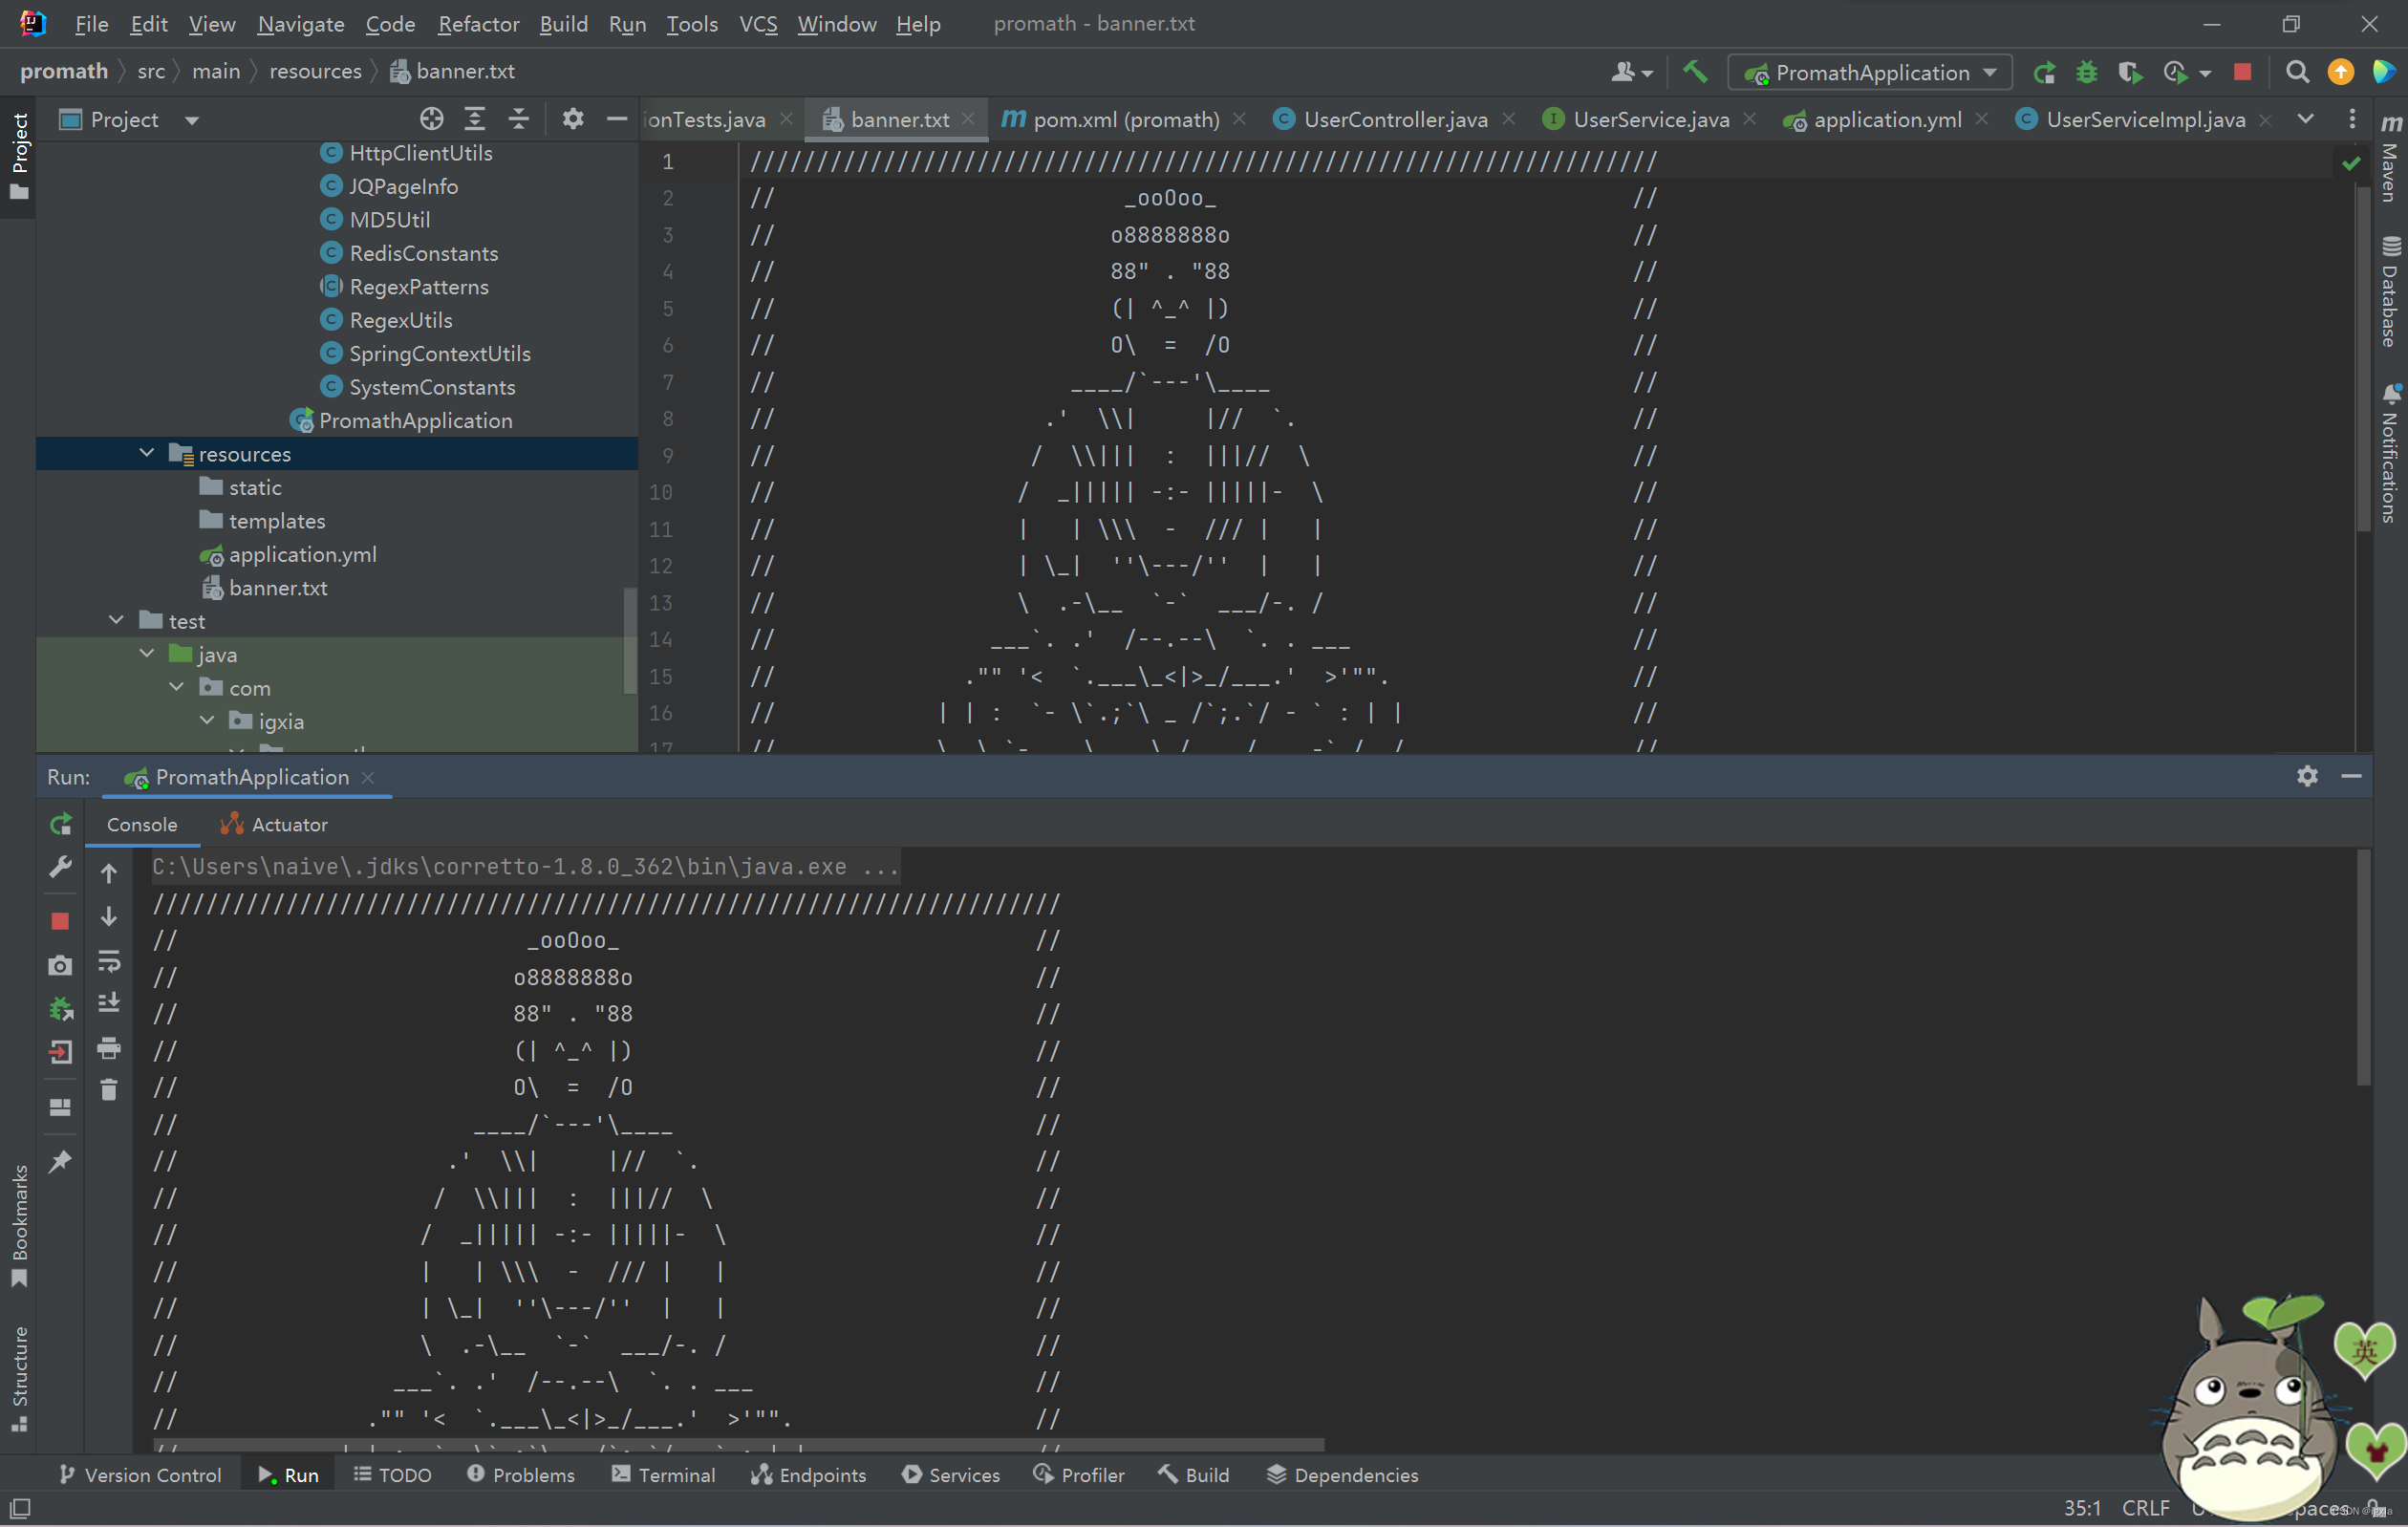Toggle soft-wrap in the console
Image resolution: width=2408 pixels, height=1527 pixels.
click(109, 961)
